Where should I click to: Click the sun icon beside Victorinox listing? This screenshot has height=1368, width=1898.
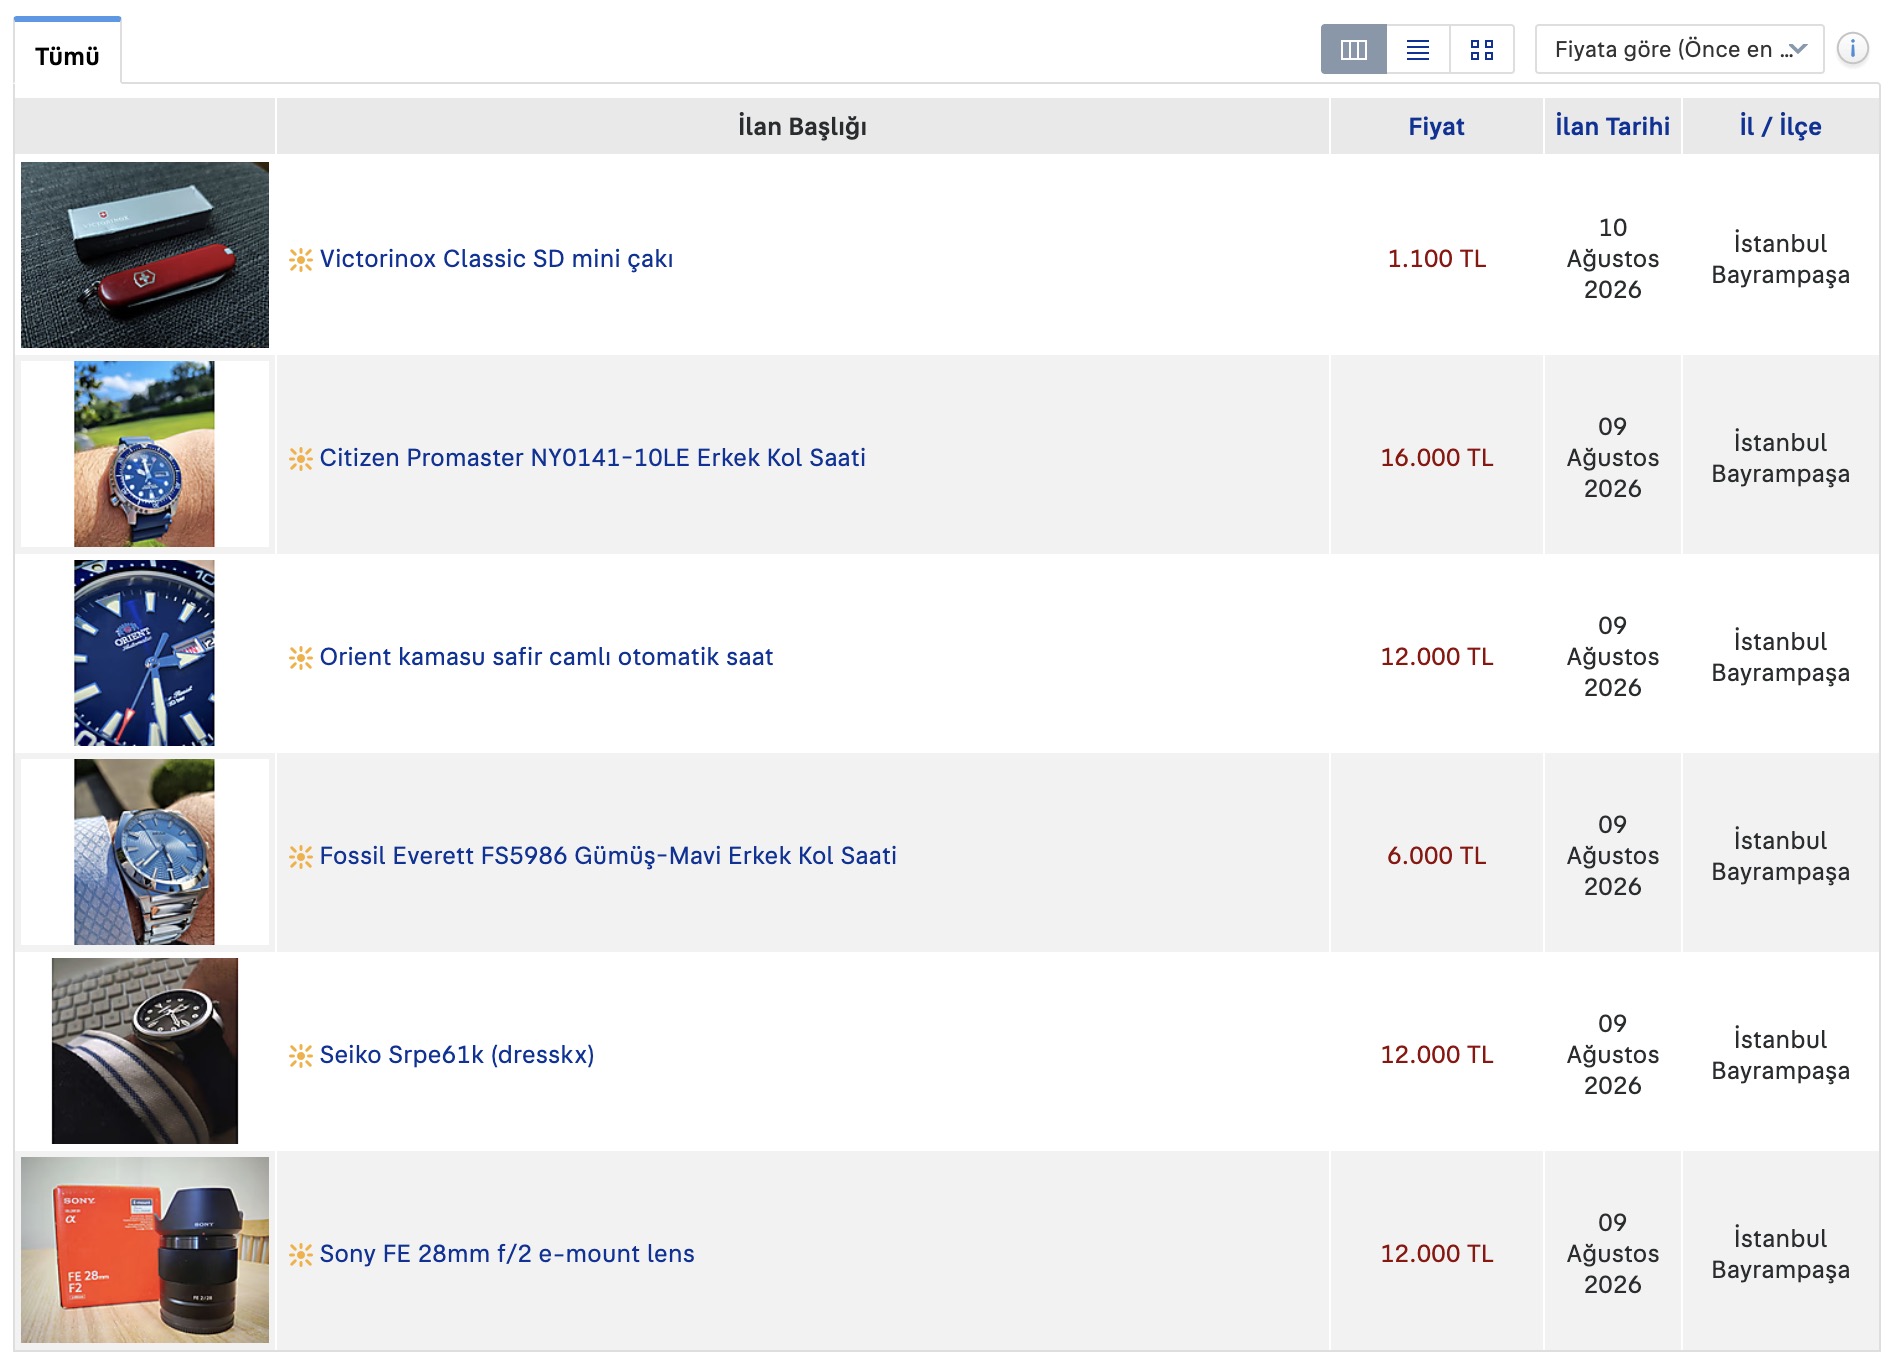[300, 260]
